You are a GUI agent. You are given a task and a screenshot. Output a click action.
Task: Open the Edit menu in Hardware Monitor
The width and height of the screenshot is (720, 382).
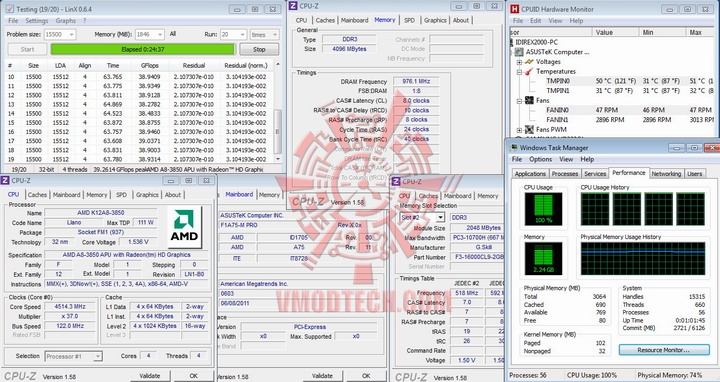[535, 21]
